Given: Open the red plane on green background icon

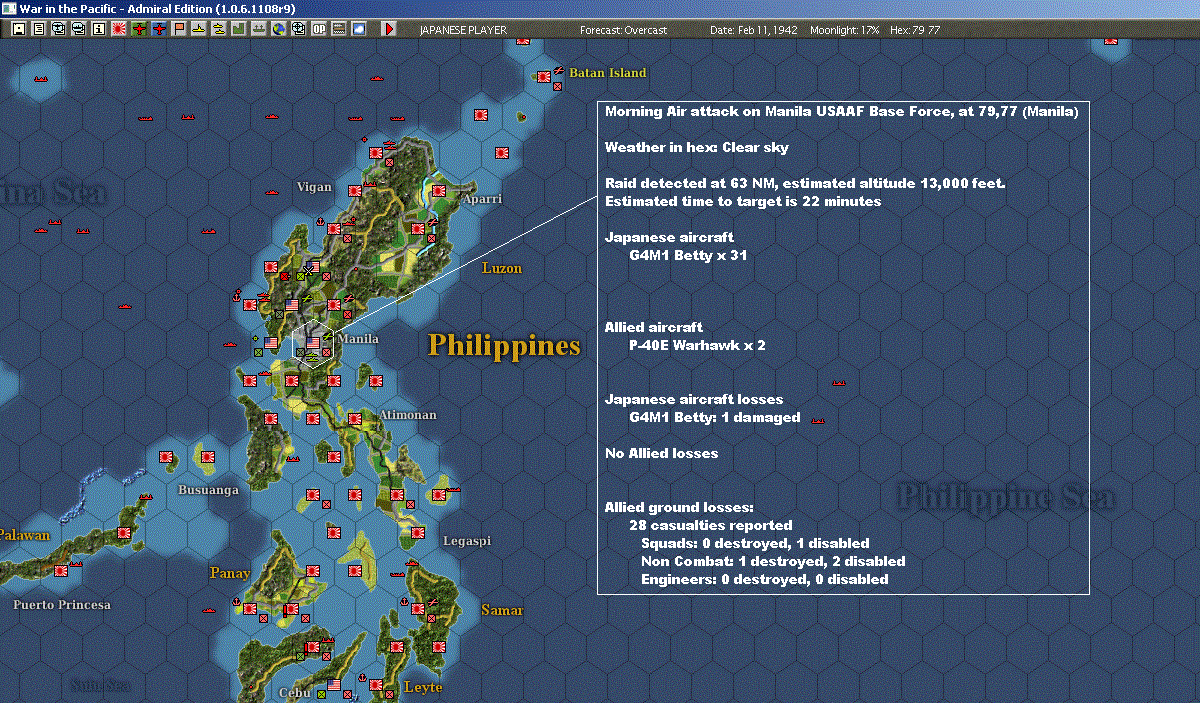Looking at the screenshot, I should pyautogui.click(x=139, y=29).
